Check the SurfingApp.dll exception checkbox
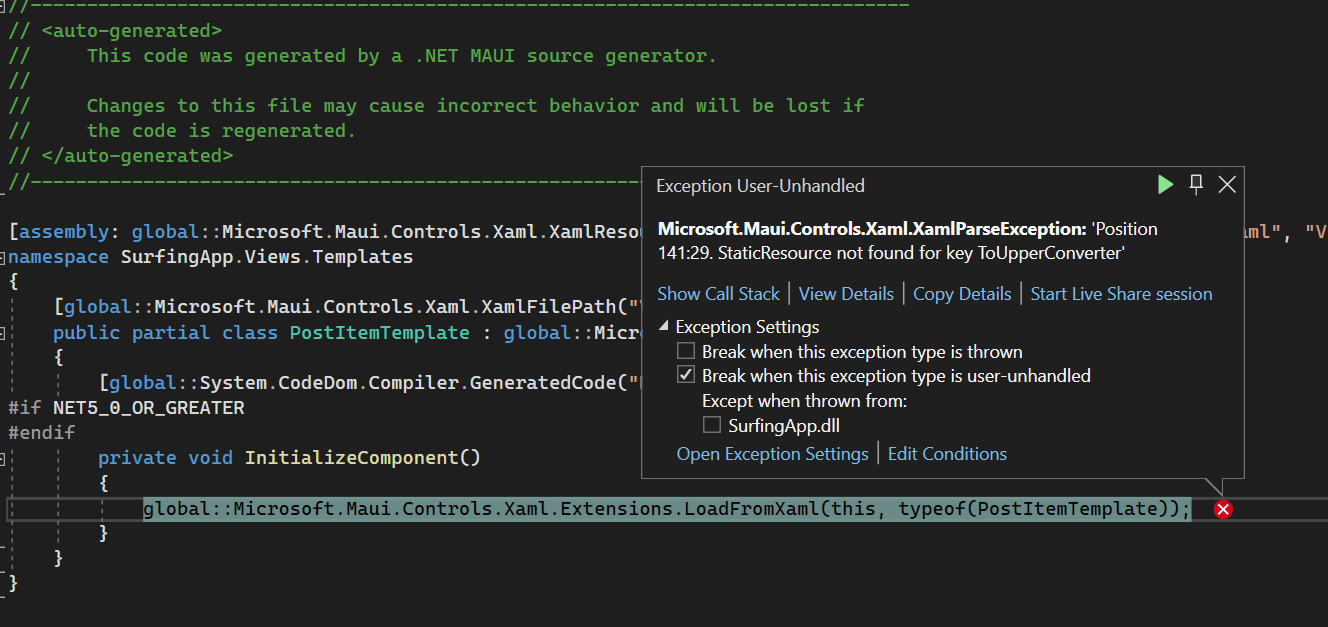 pos(712,425)
